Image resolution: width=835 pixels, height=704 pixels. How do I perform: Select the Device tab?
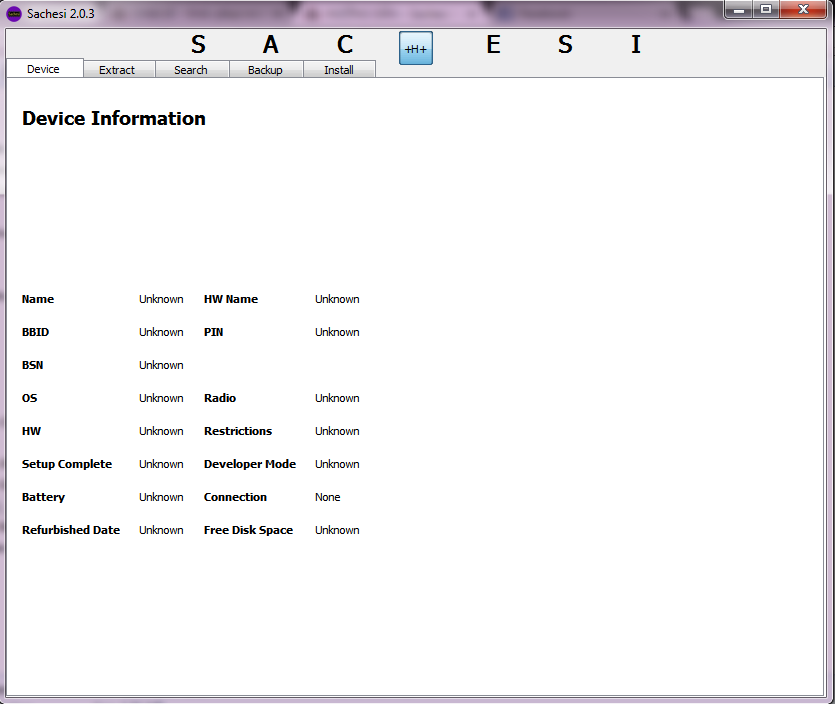point(43,69)
